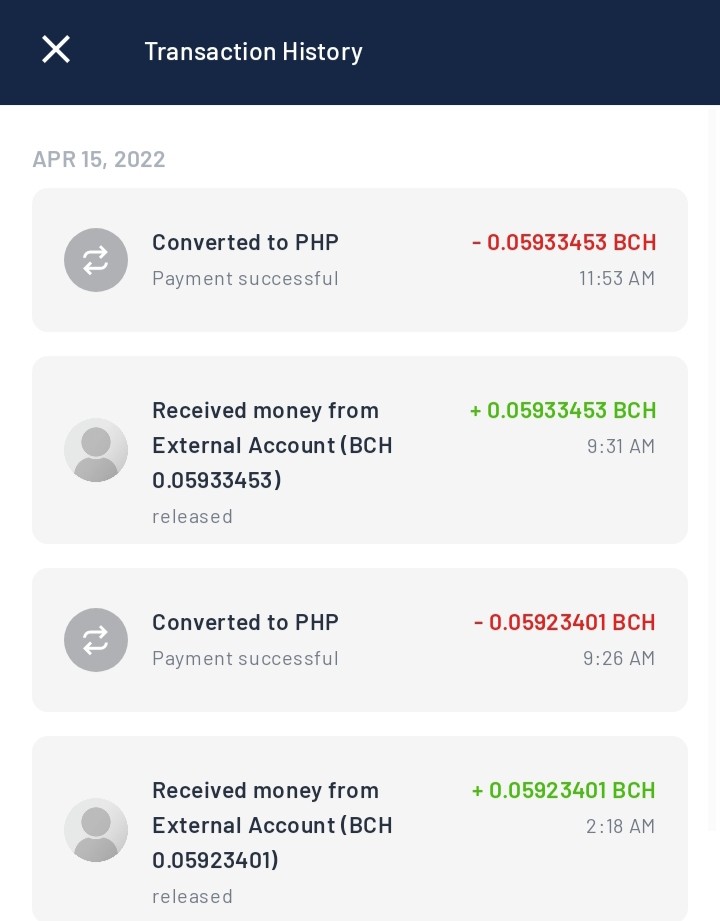
Task: Open received BCH 0.05933453 transaction card
Action: click(360, 450)
